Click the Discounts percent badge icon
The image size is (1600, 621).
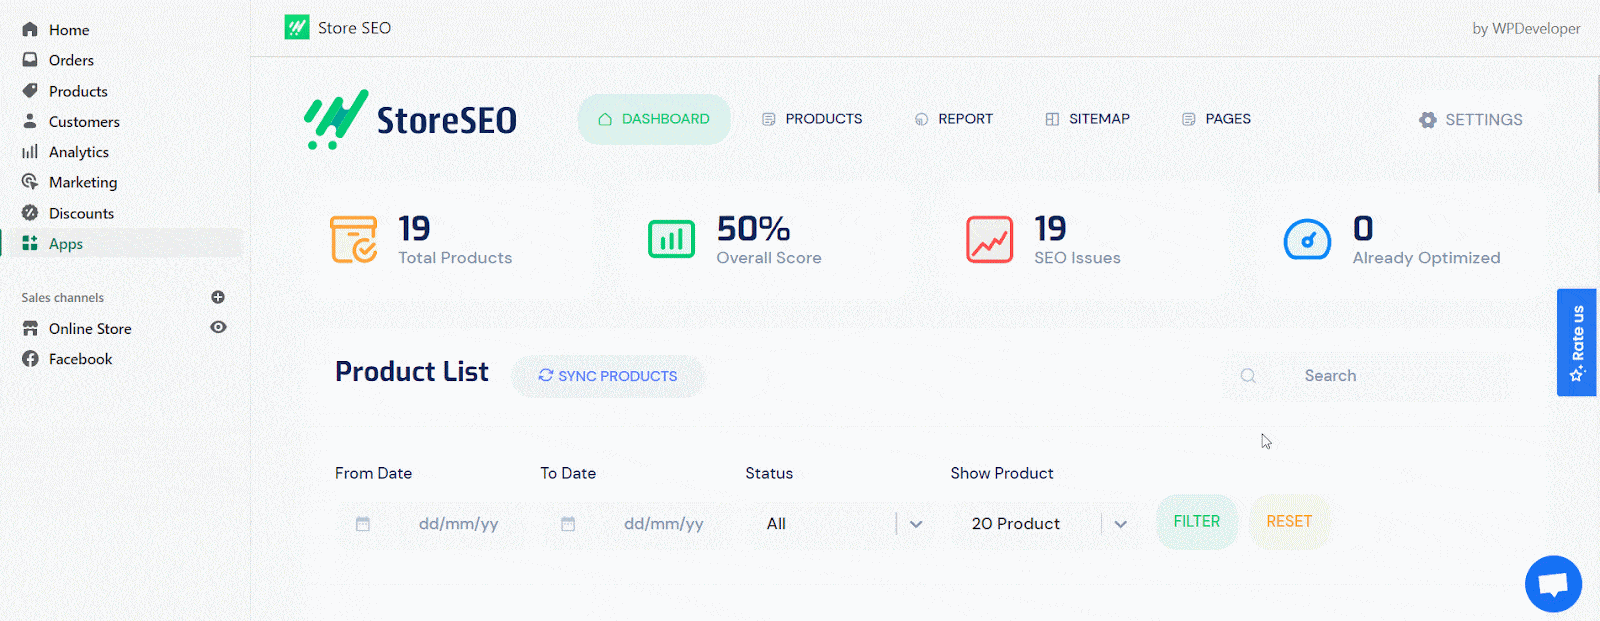pos(30,213)
